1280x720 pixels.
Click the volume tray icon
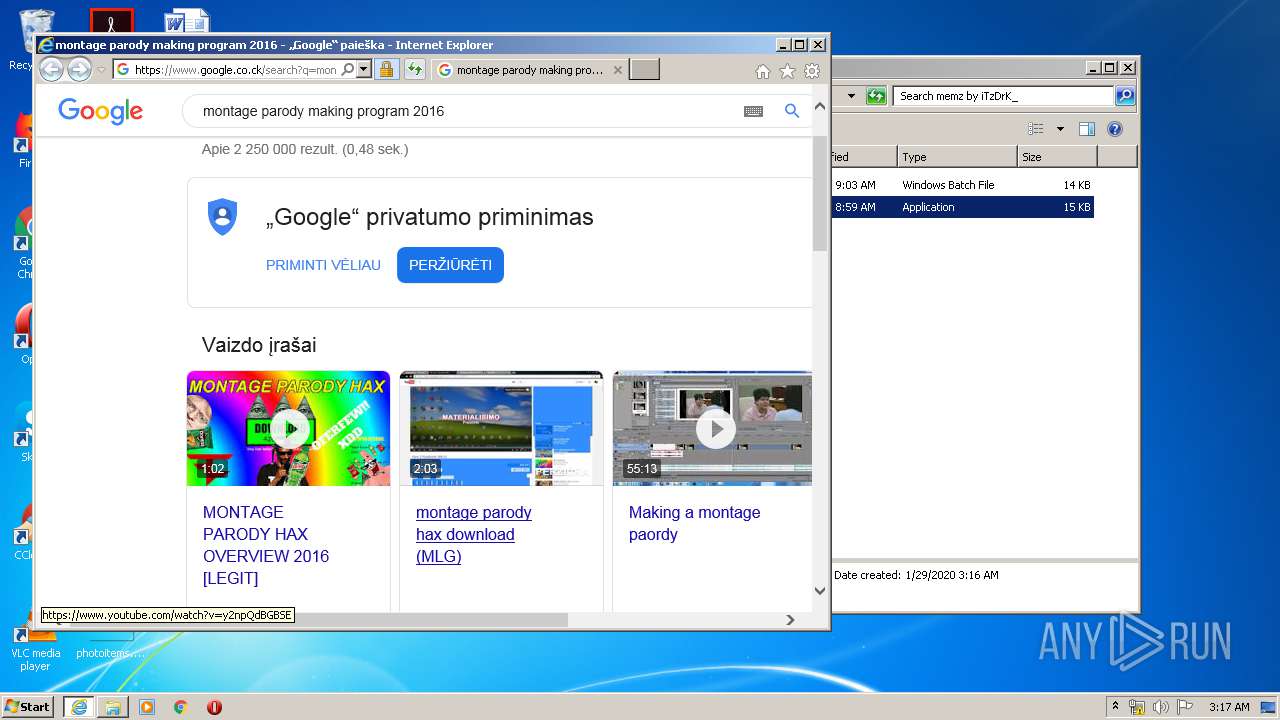[x=1161, y=707]
